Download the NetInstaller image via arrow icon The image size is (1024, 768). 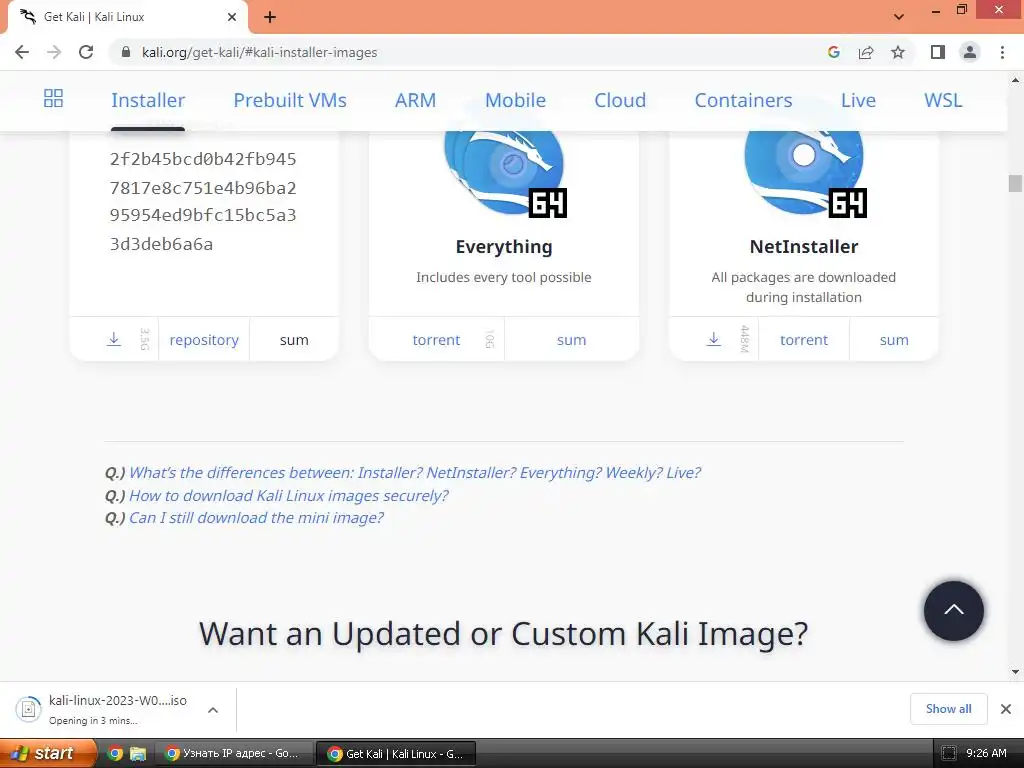(714, 339)
